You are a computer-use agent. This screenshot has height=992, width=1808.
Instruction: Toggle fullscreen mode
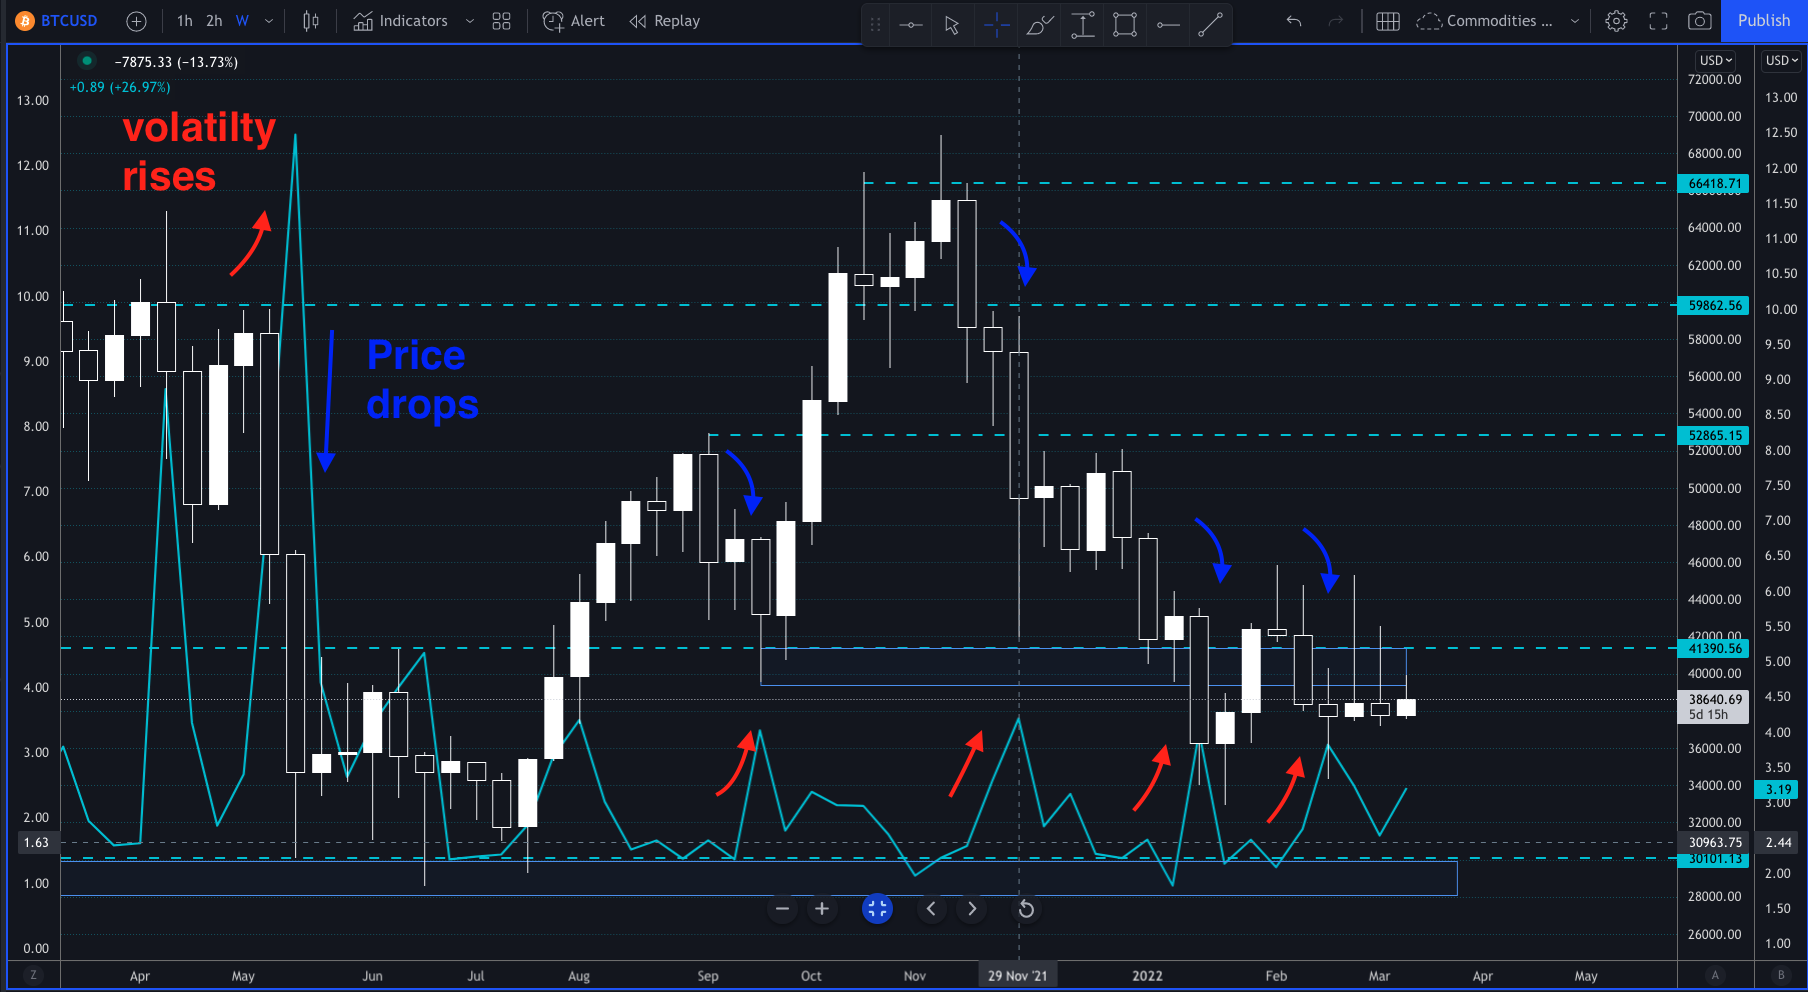pos(1658,21)
